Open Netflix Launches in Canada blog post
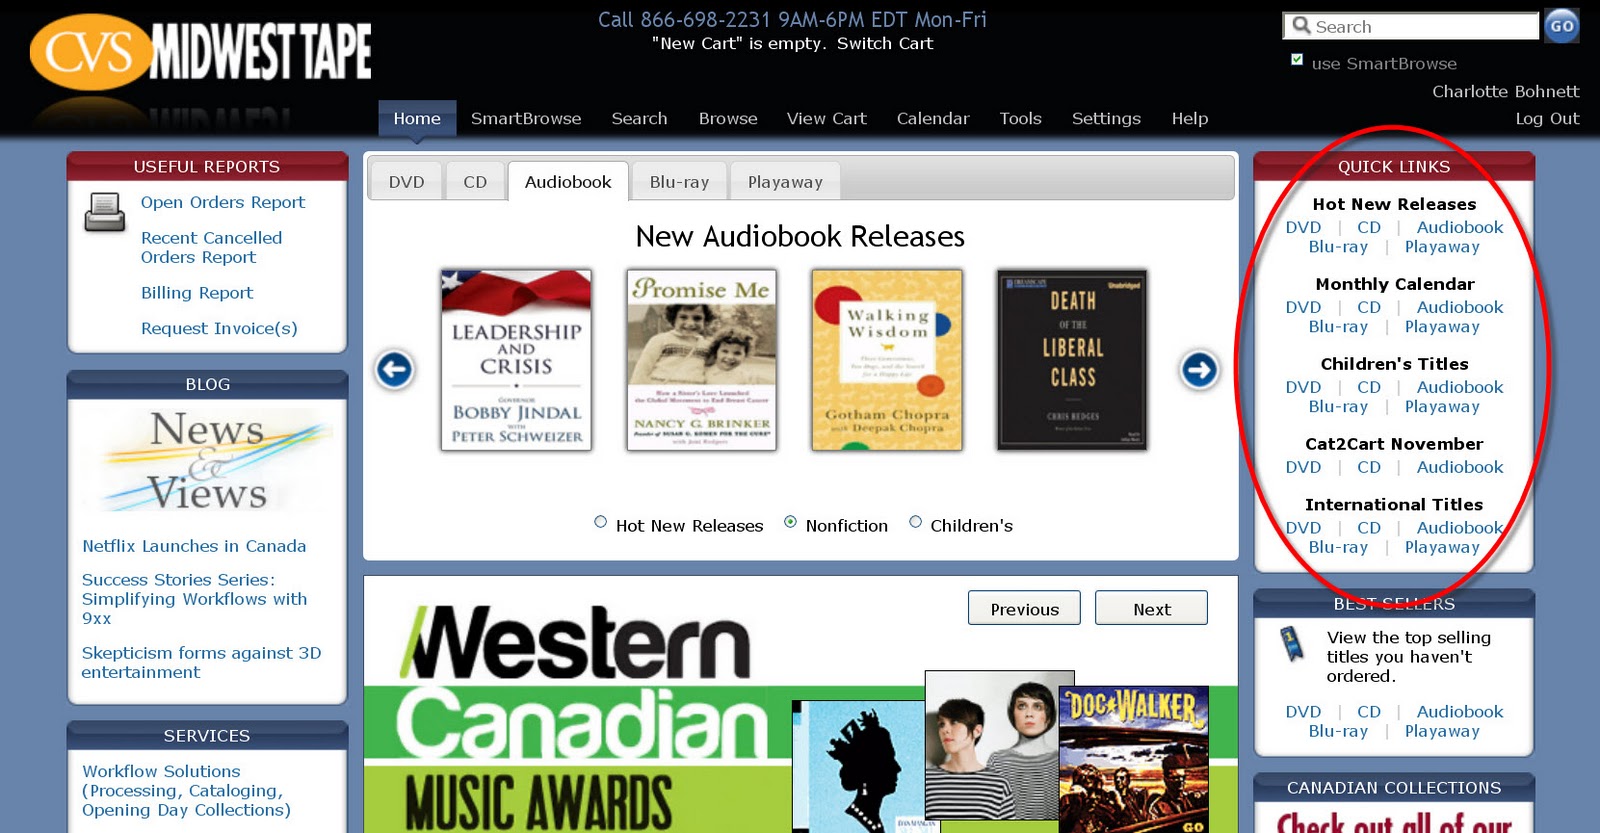The height and width of the screenshot is (833, 1600). 194,546
